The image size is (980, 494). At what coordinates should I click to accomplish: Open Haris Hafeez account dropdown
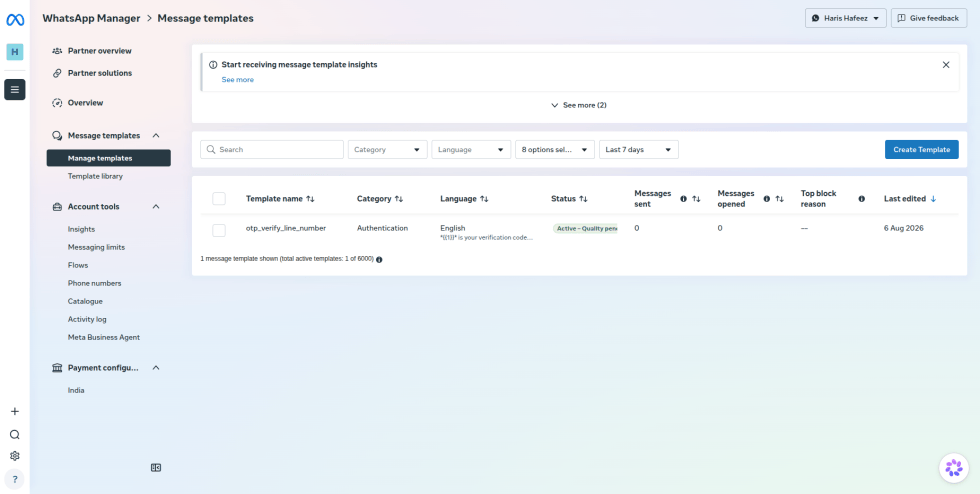point(846,18)
